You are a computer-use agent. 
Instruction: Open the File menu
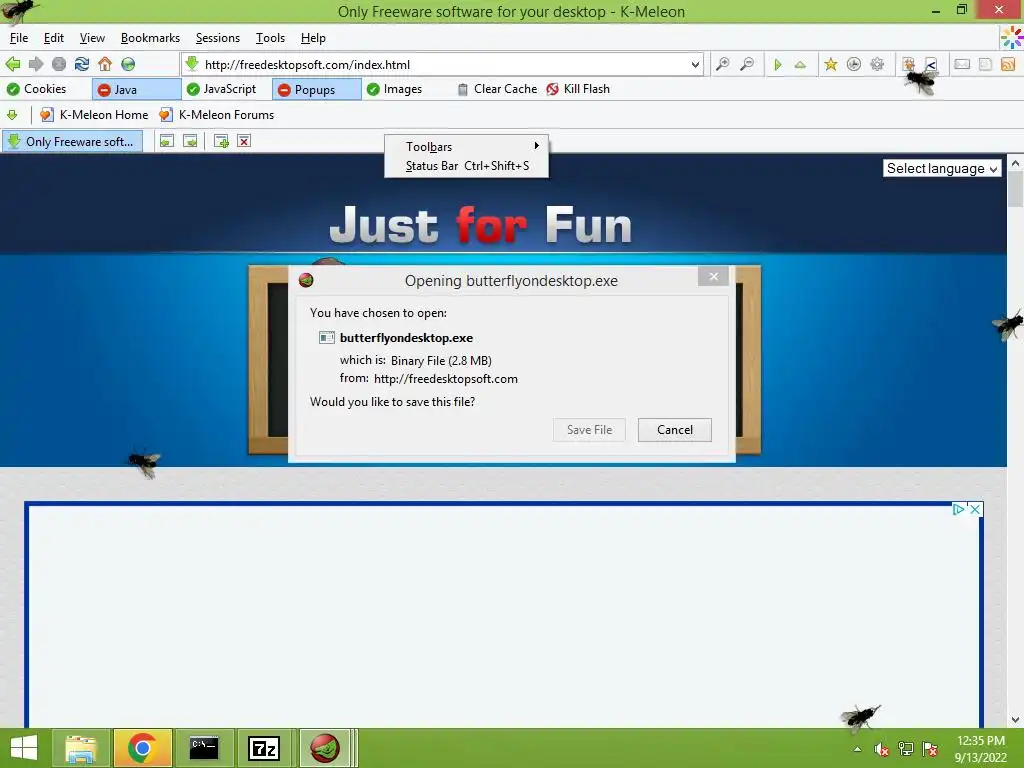point(19,38)
